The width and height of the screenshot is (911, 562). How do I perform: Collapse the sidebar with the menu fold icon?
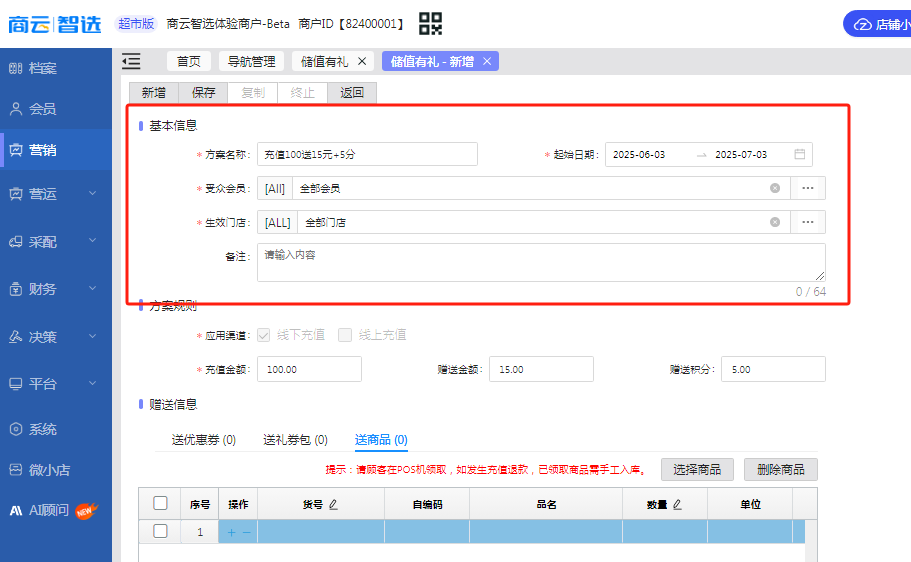coord(131,61)
